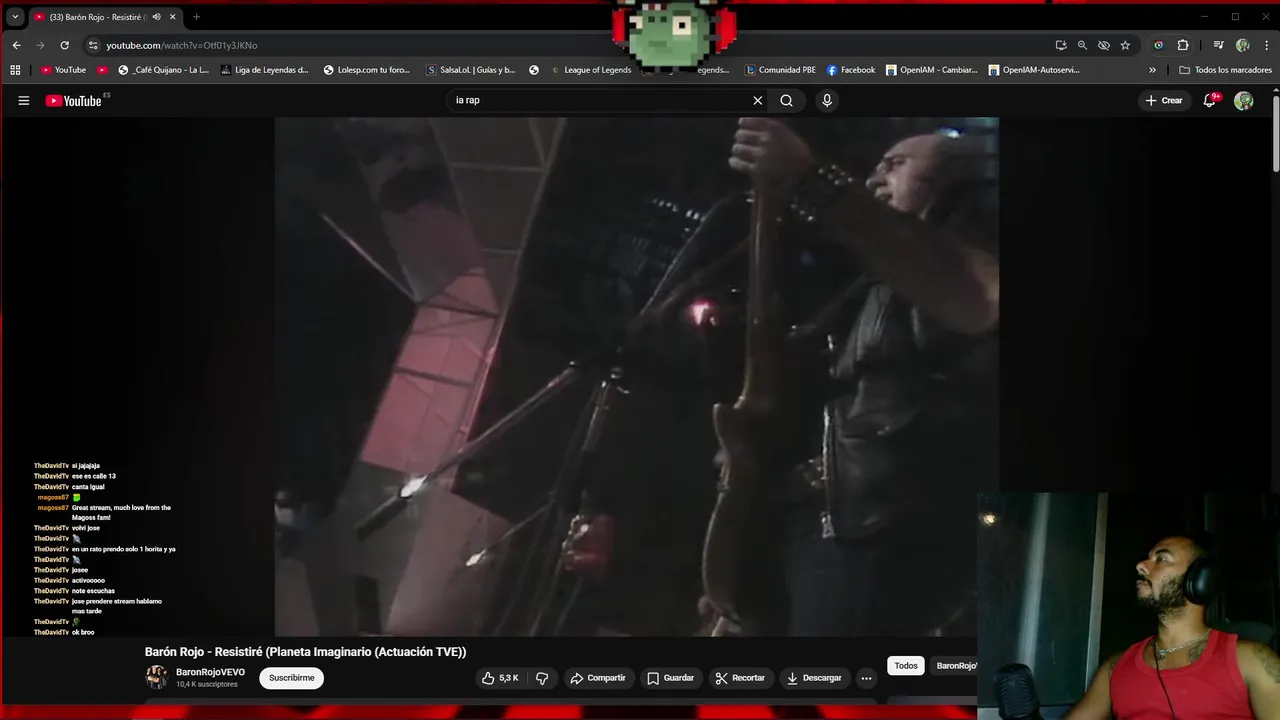Open the Café Quijano bookmark

163,70
